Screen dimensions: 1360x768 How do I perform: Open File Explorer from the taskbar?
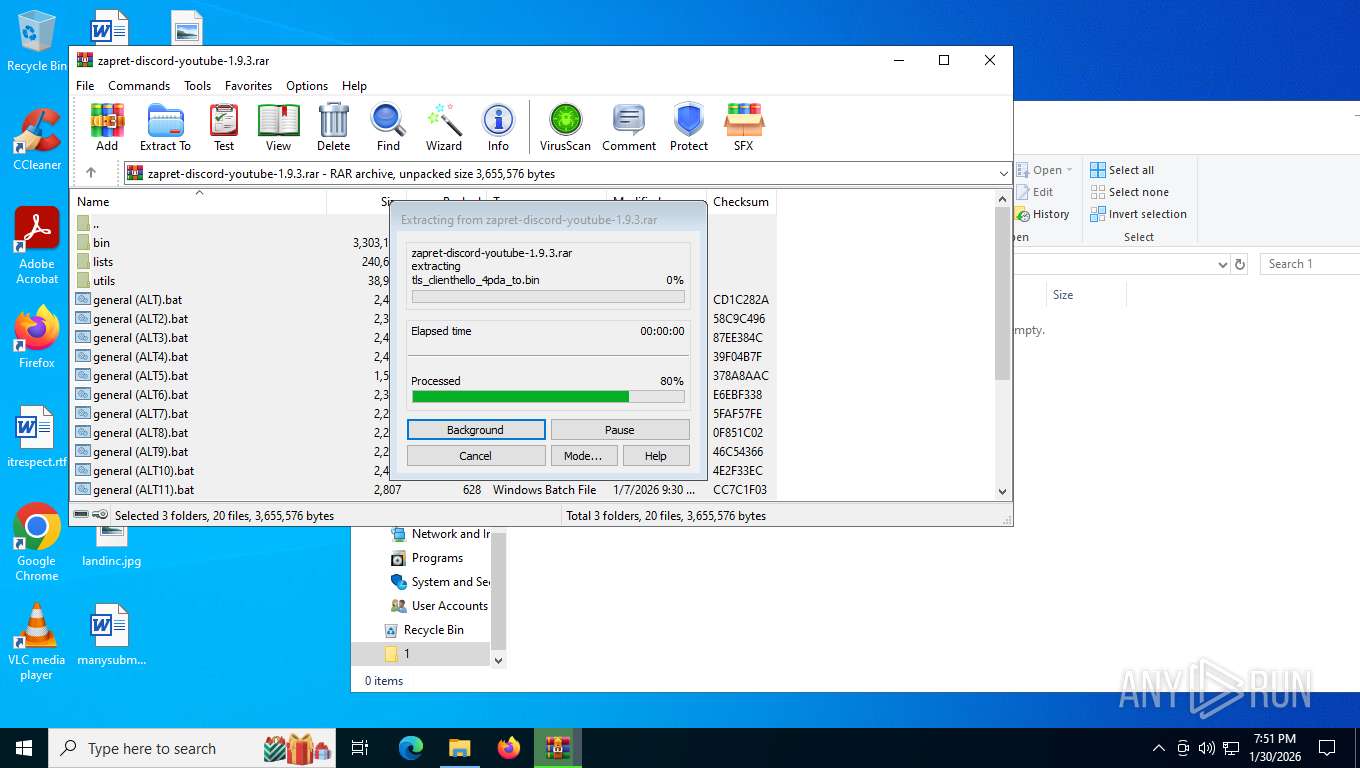[459, 747]
